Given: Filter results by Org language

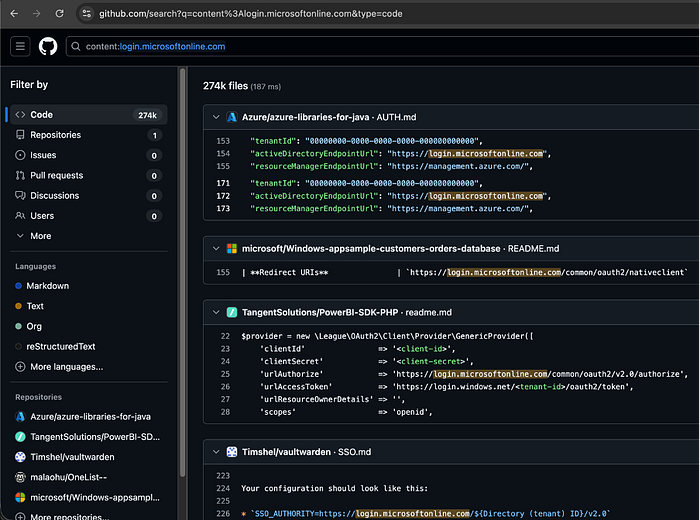Looking at the screenshot, I should point(35,326).
